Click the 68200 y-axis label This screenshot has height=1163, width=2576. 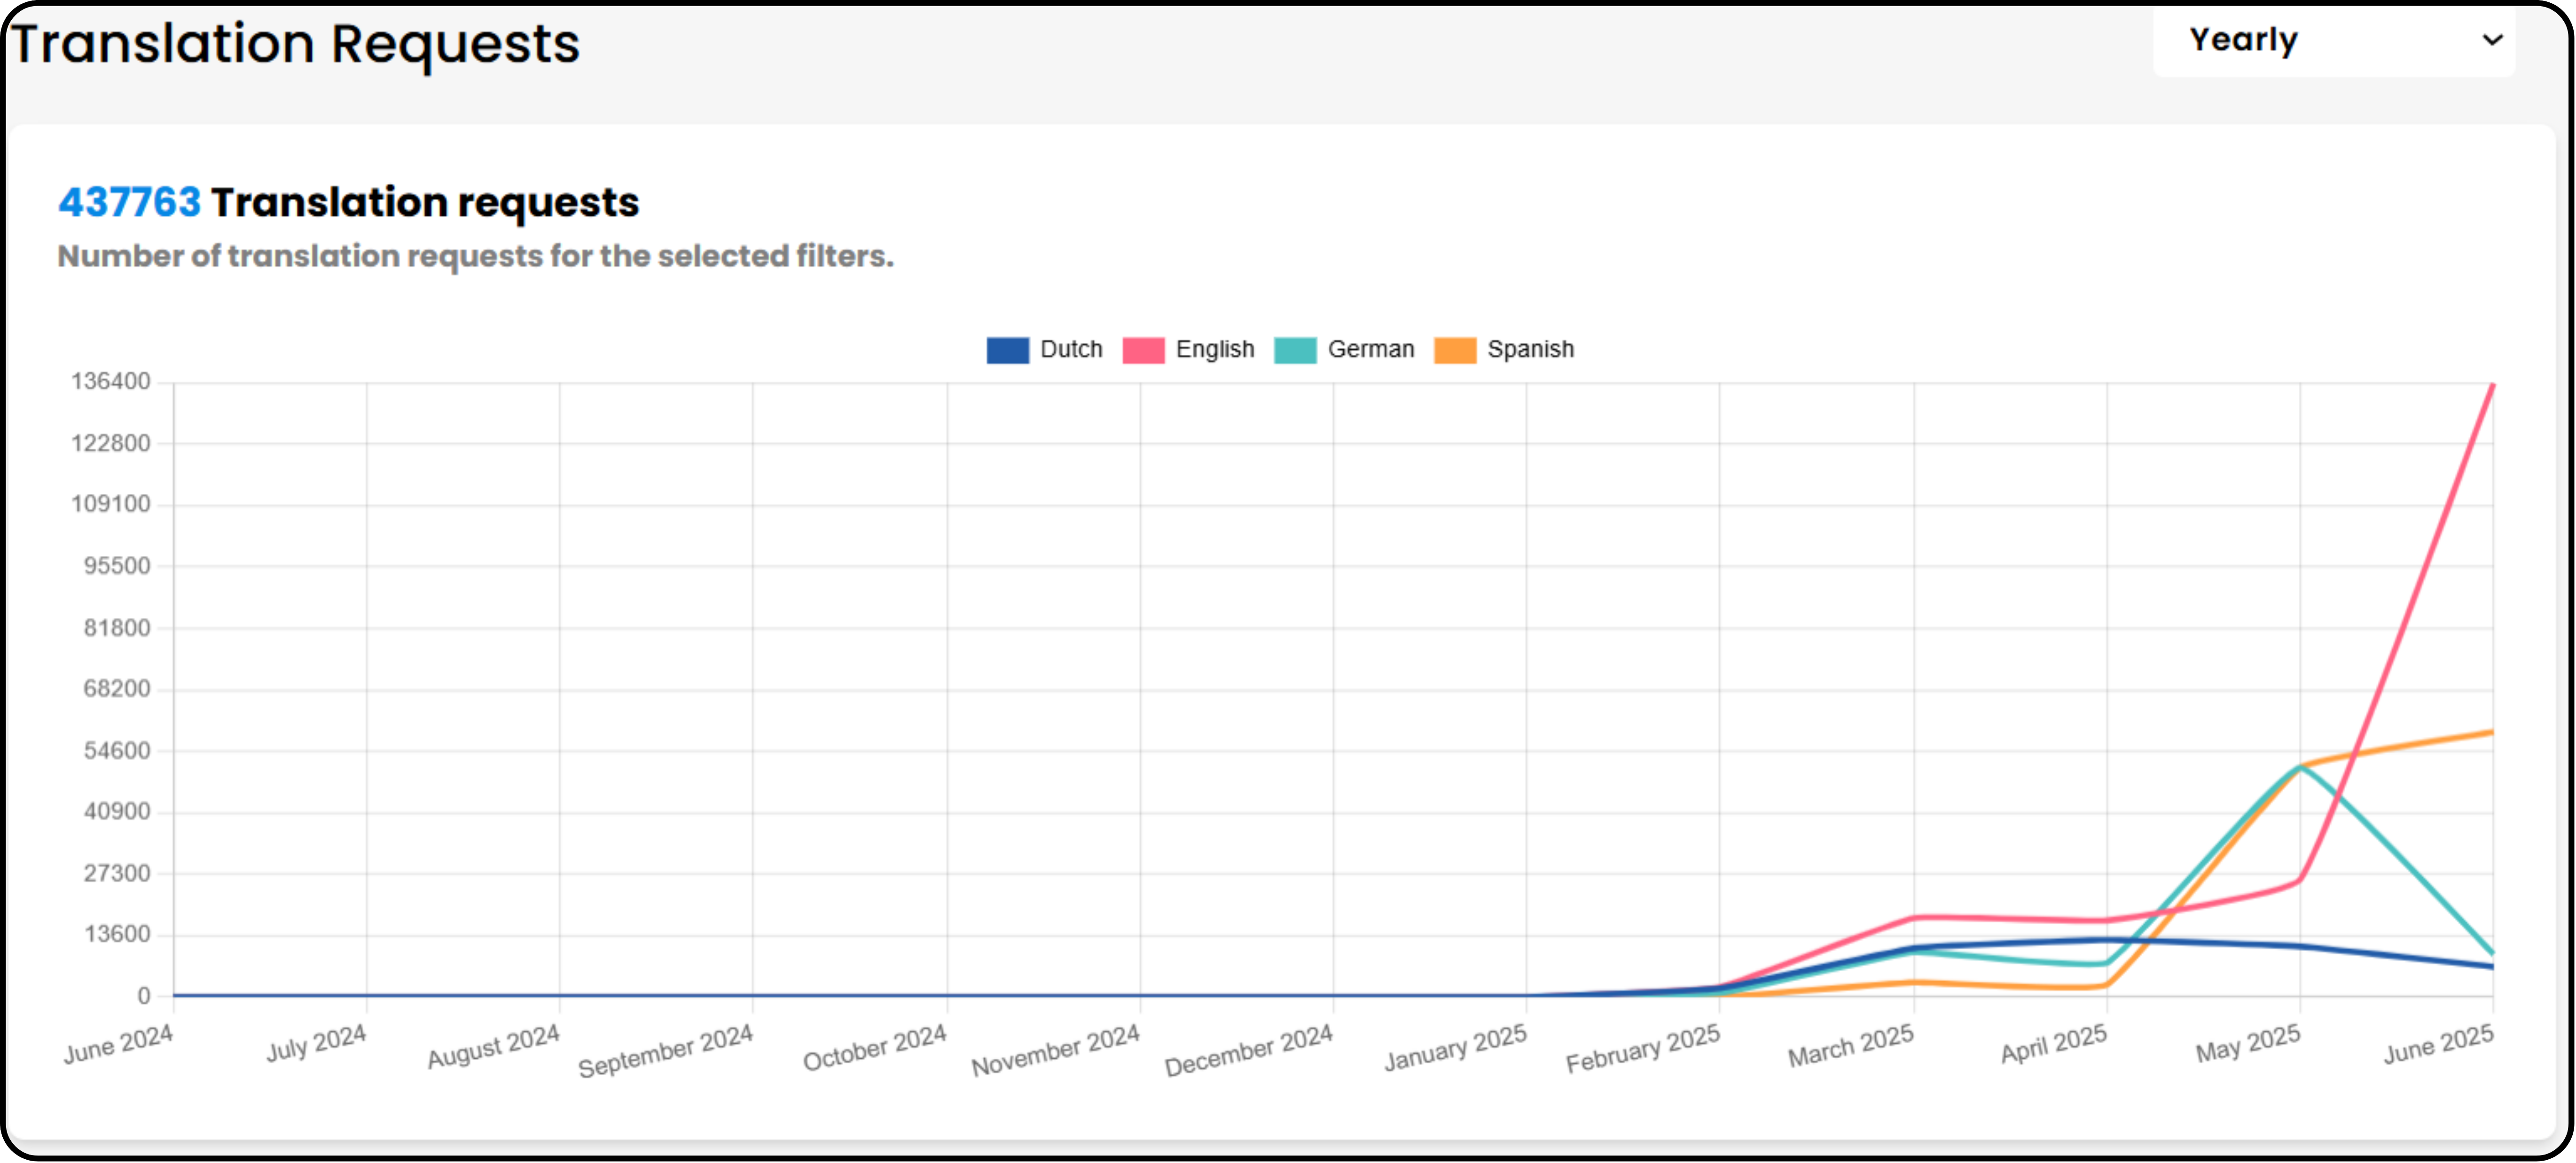point(116,689)
